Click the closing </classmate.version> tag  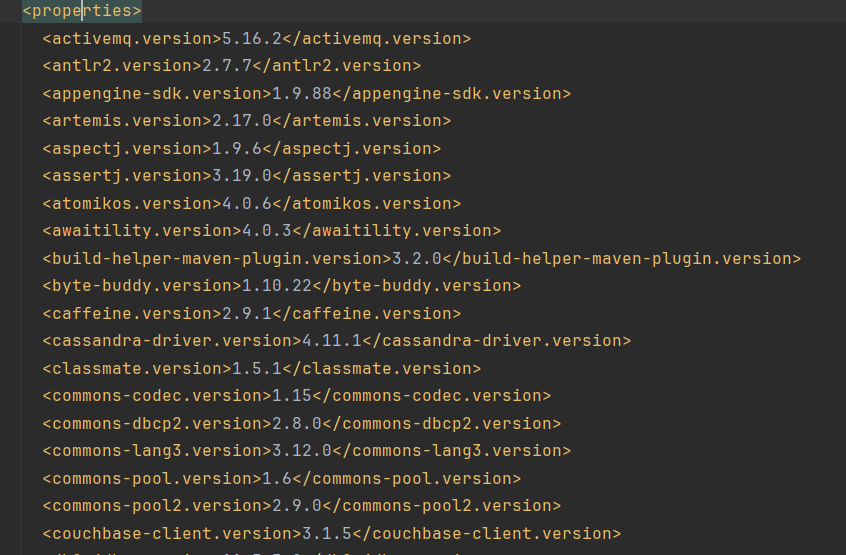(381, 369)
